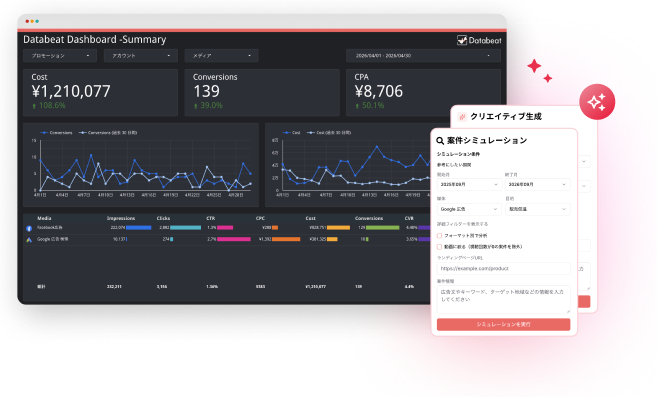Click the Conversions (過去 30 日間) legend entry
Viewport: 657px width, 397px height.
(108, 132)
